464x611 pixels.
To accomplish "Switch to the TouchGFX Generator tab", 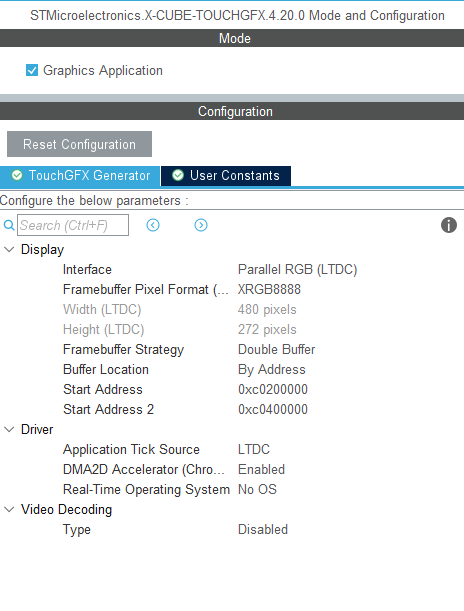I will (x=80, y=176).
